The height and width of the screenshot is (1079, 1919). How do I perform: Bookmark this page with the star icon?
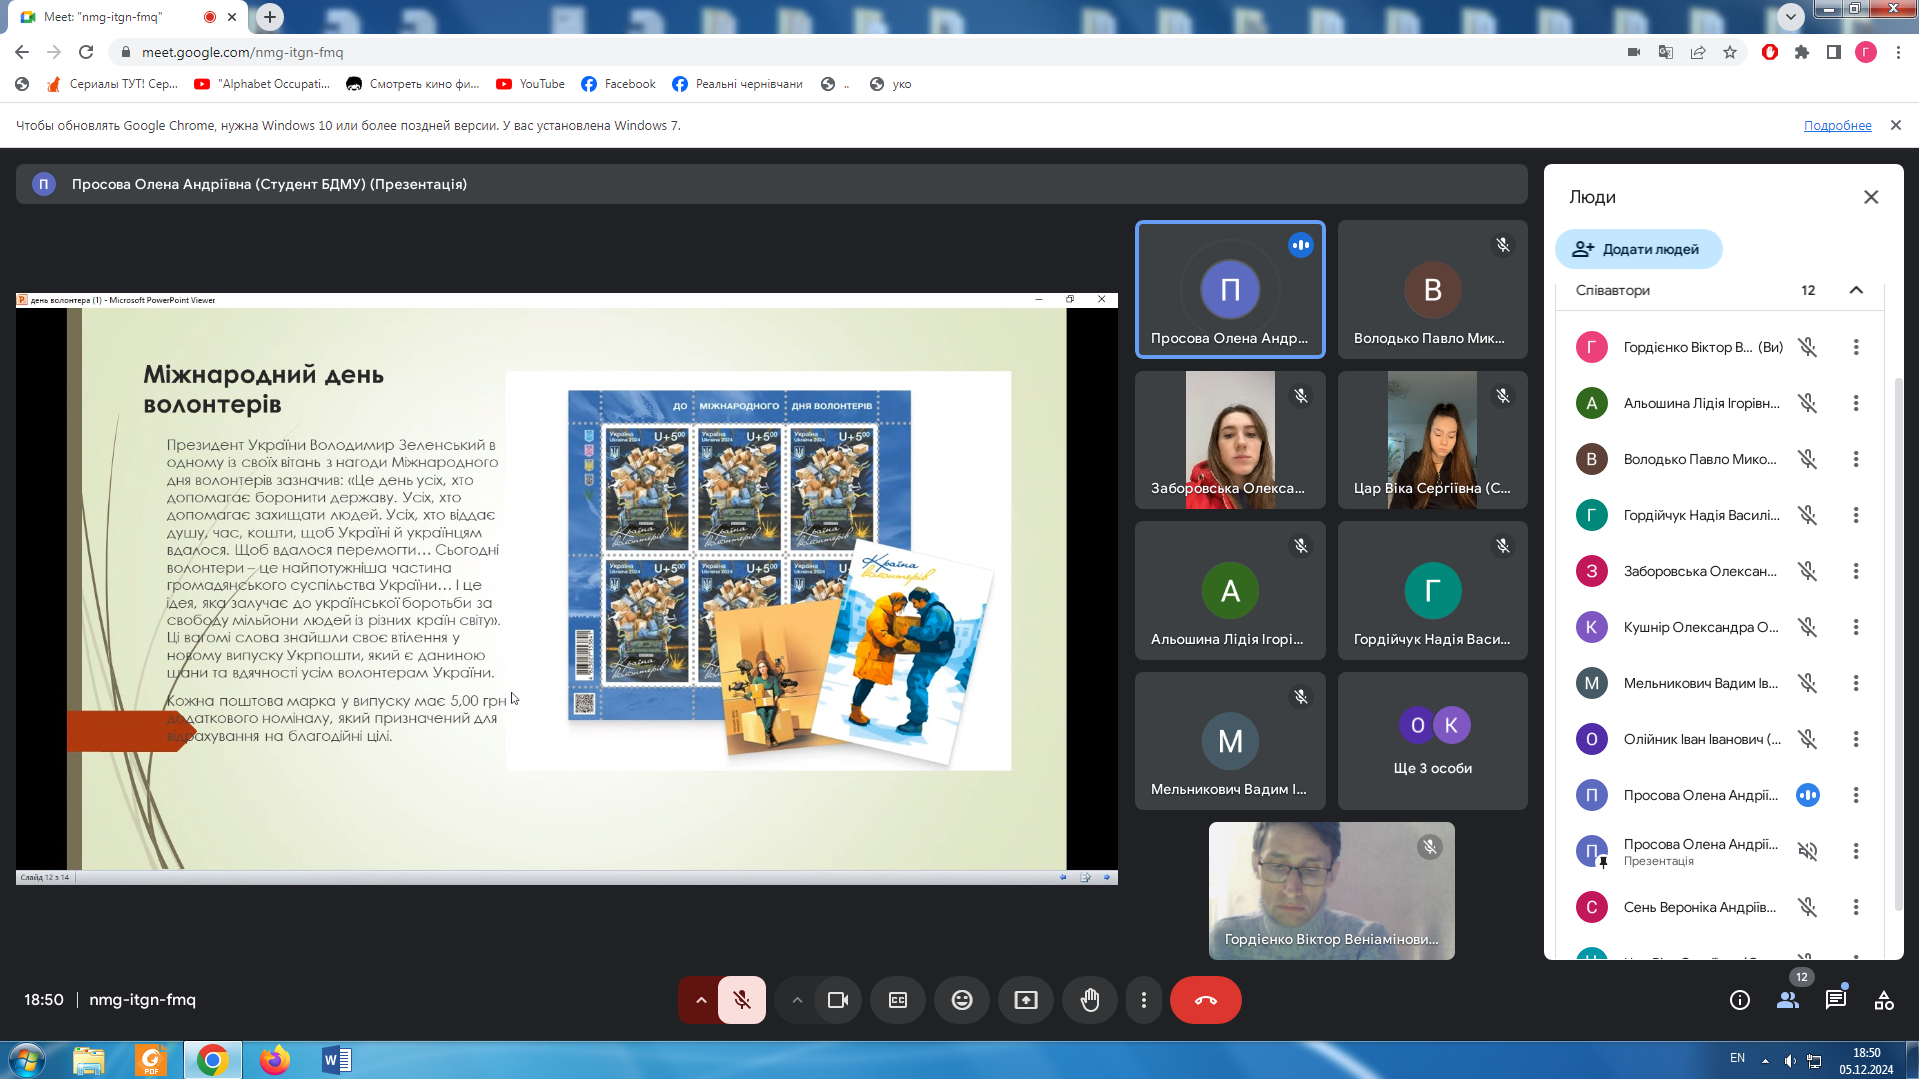(1730, 52)
